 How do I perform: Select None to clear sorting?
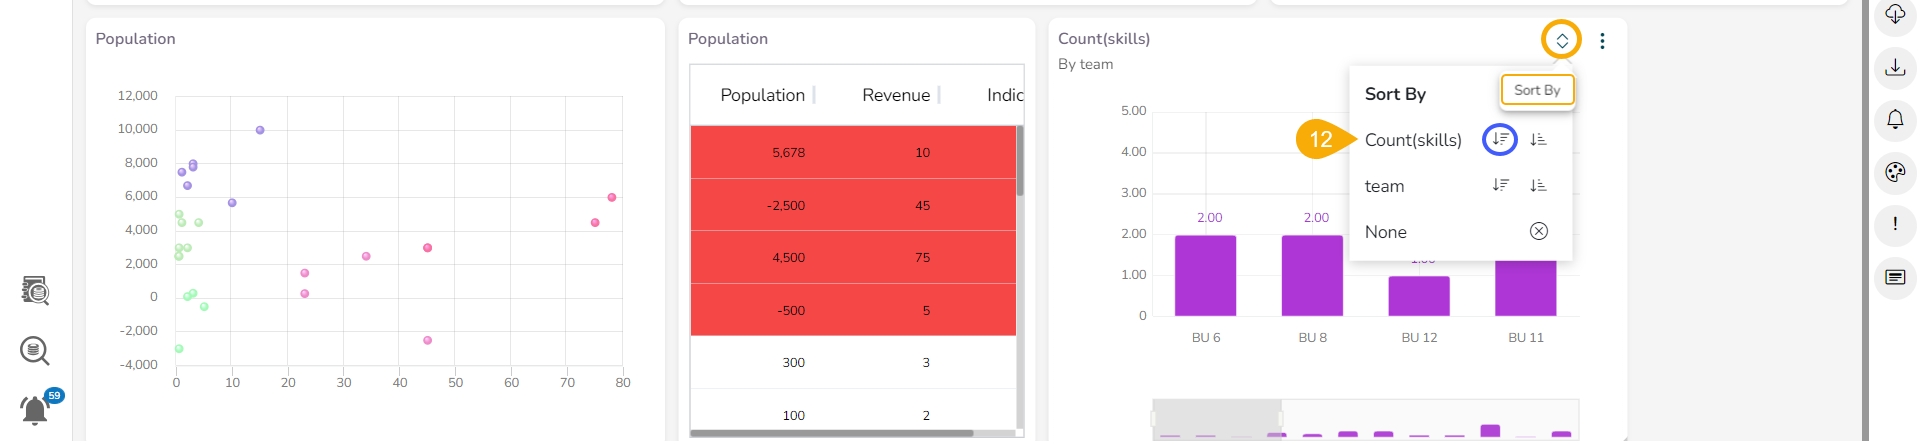[x=1386, y=232]
